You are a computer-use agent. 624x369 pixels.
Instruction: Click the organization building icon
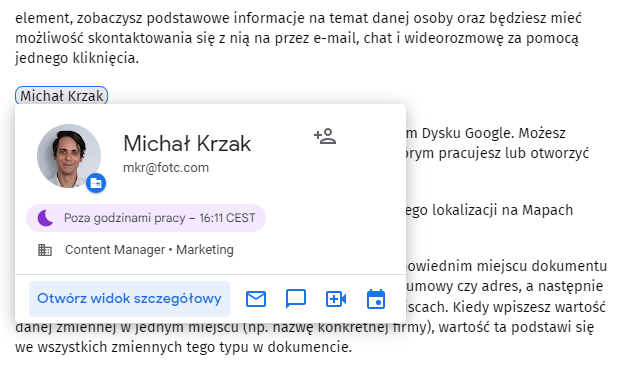pos(45,250)
